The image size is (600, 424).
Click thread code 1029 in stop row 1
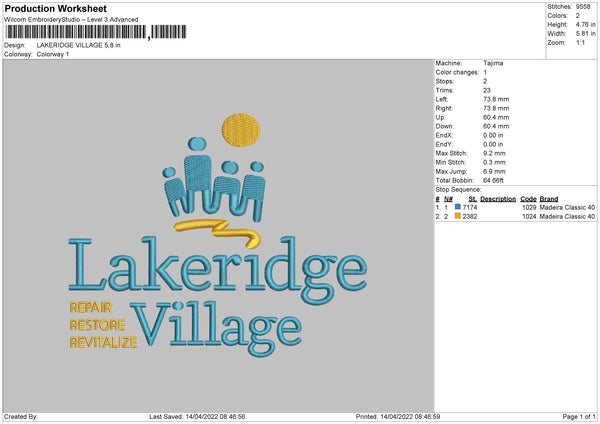coord(529,207)
